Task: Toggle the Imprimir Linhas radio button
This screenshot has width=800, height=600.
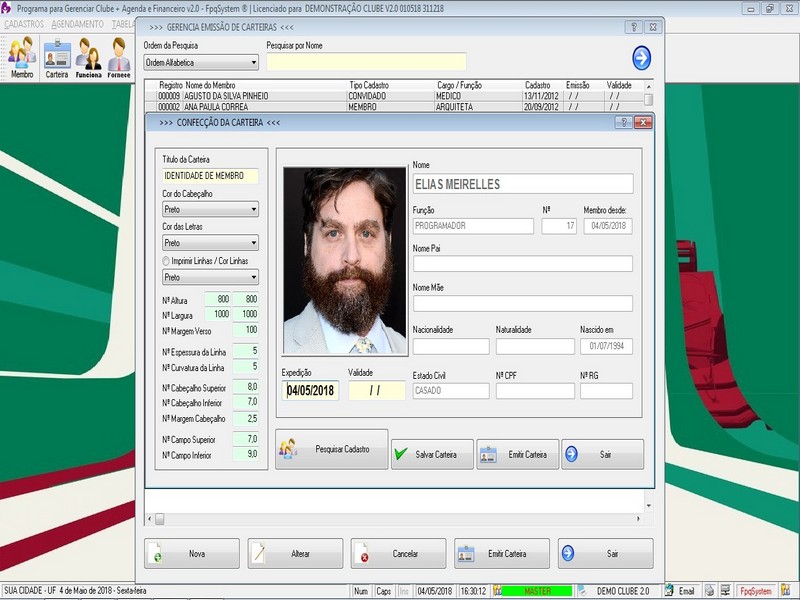Action: coord(166,261)
